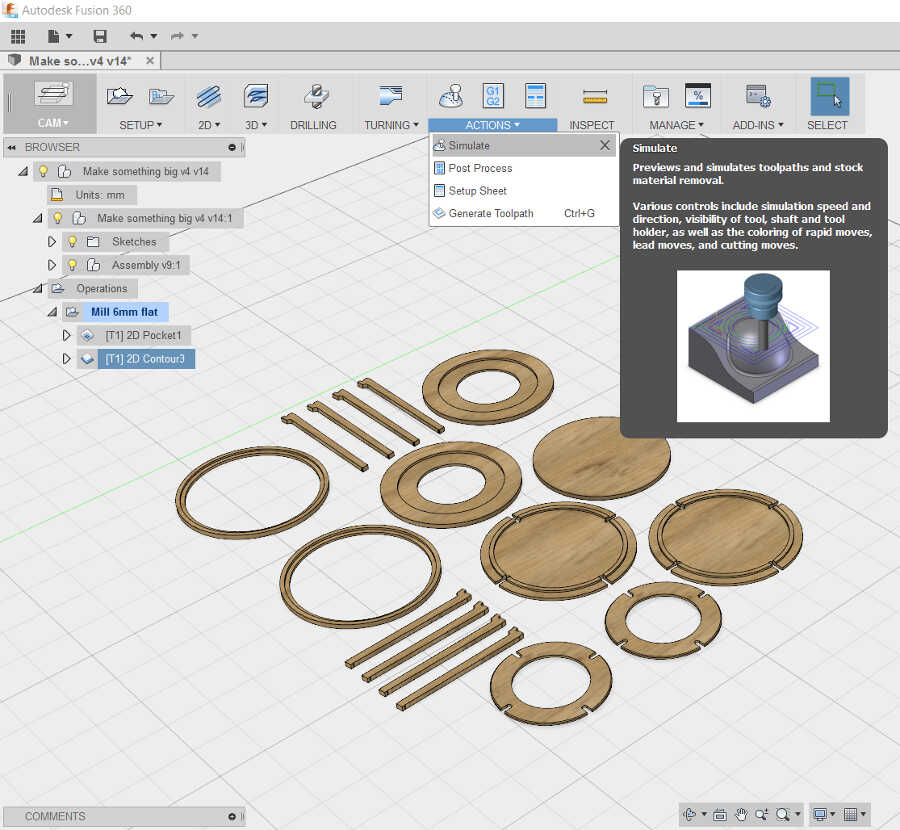This screenshot has height=830, width=900.
Task: Open the MANAGE dropdown menu
Action: [x=676, y=125]
